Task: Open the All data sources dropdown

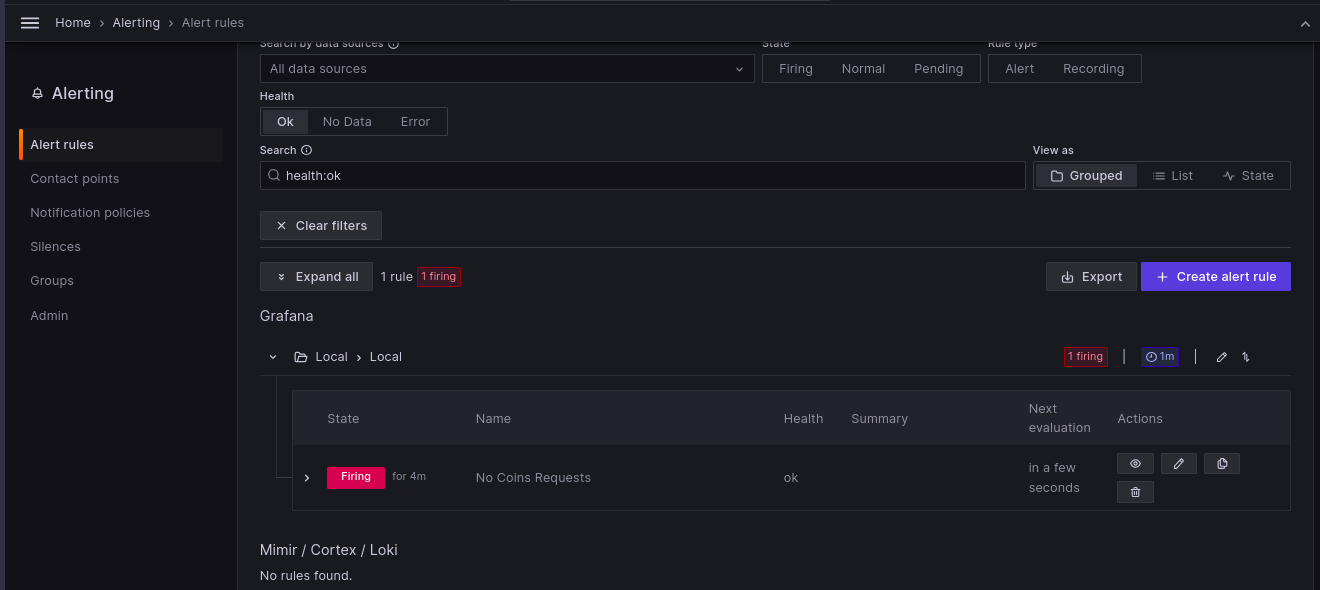Action: click(506, 69)
